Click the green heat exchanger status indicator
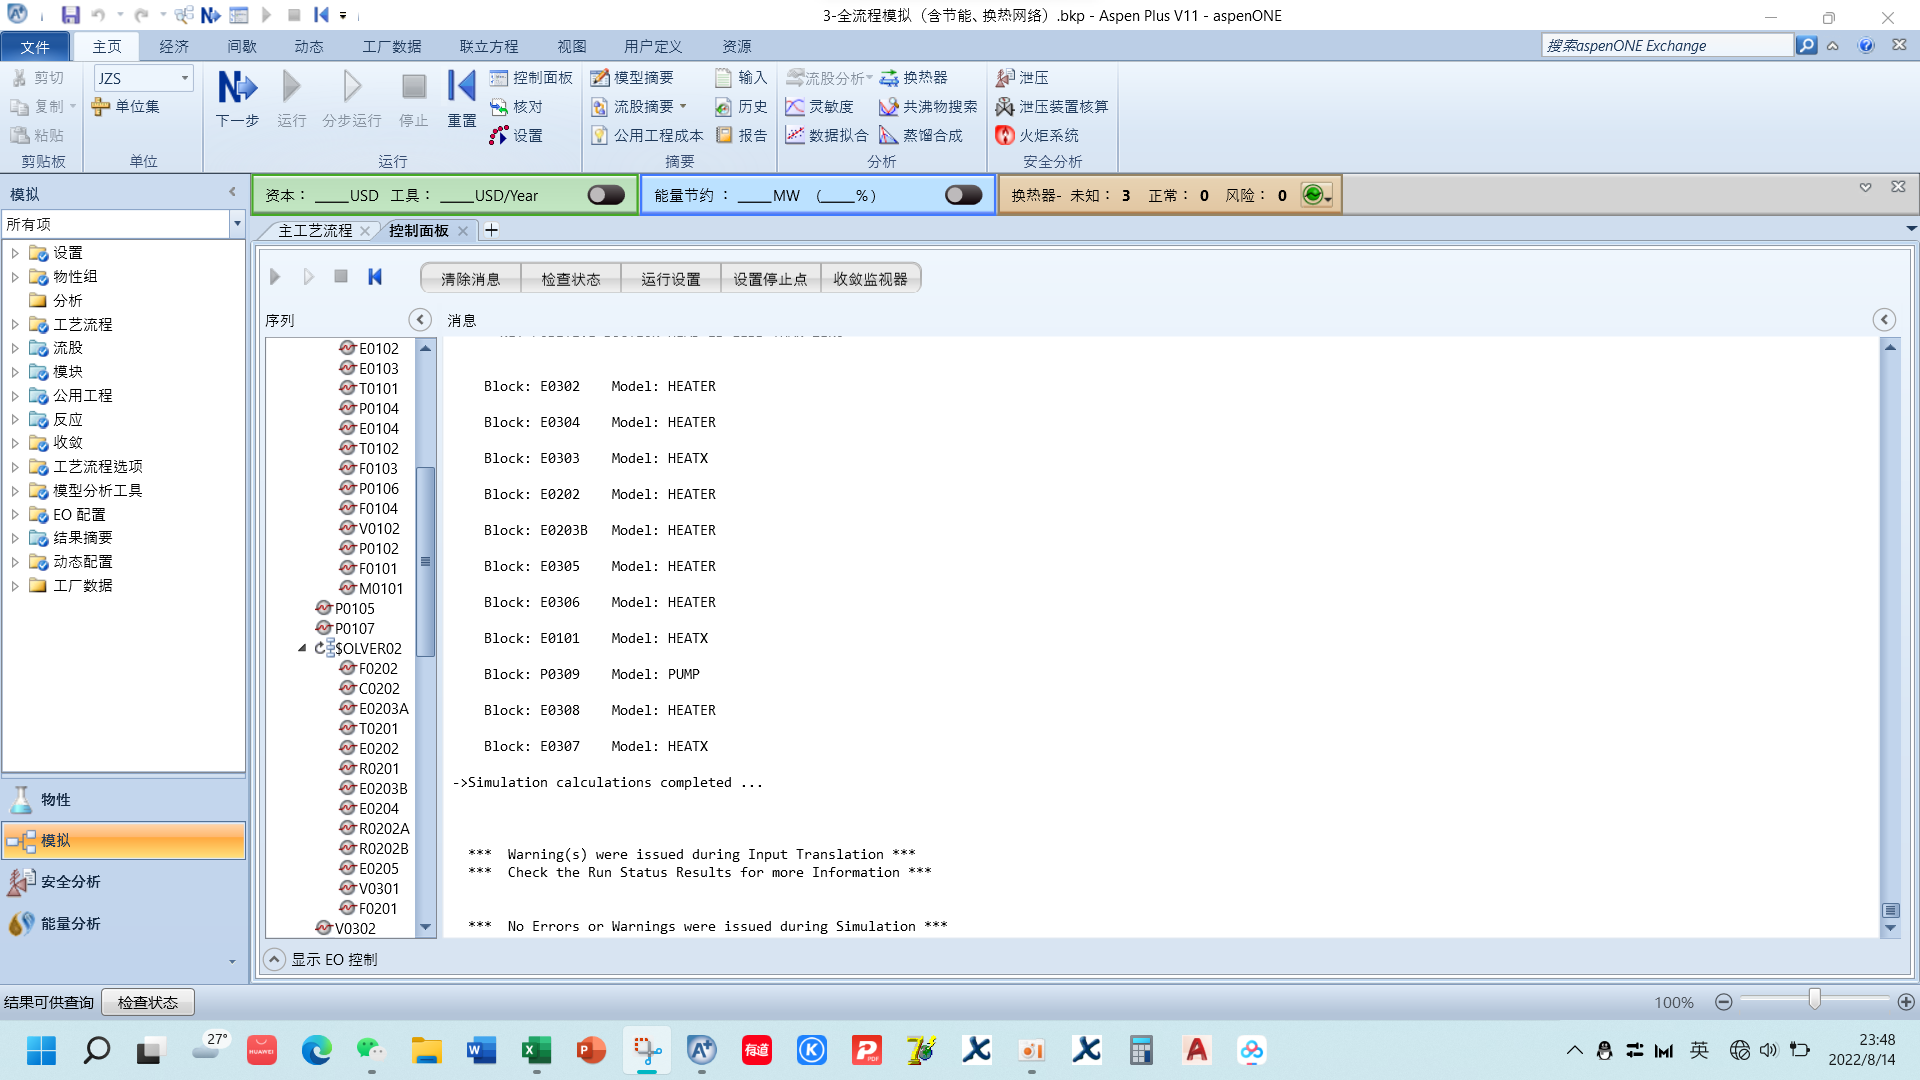 click(1314, 195)
